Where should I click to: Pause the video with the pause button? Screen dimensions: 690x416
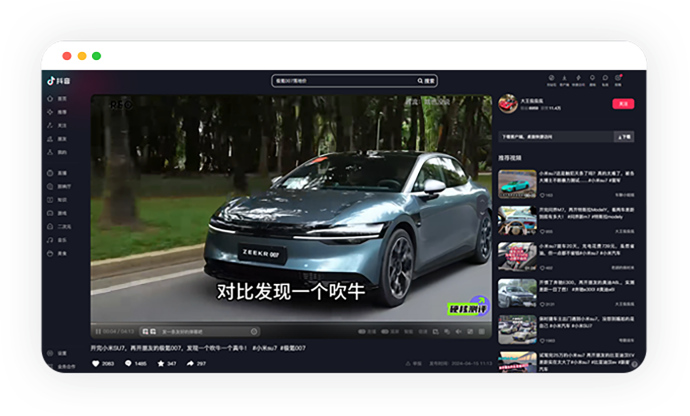pyautogui.click(x=98, y=331)
